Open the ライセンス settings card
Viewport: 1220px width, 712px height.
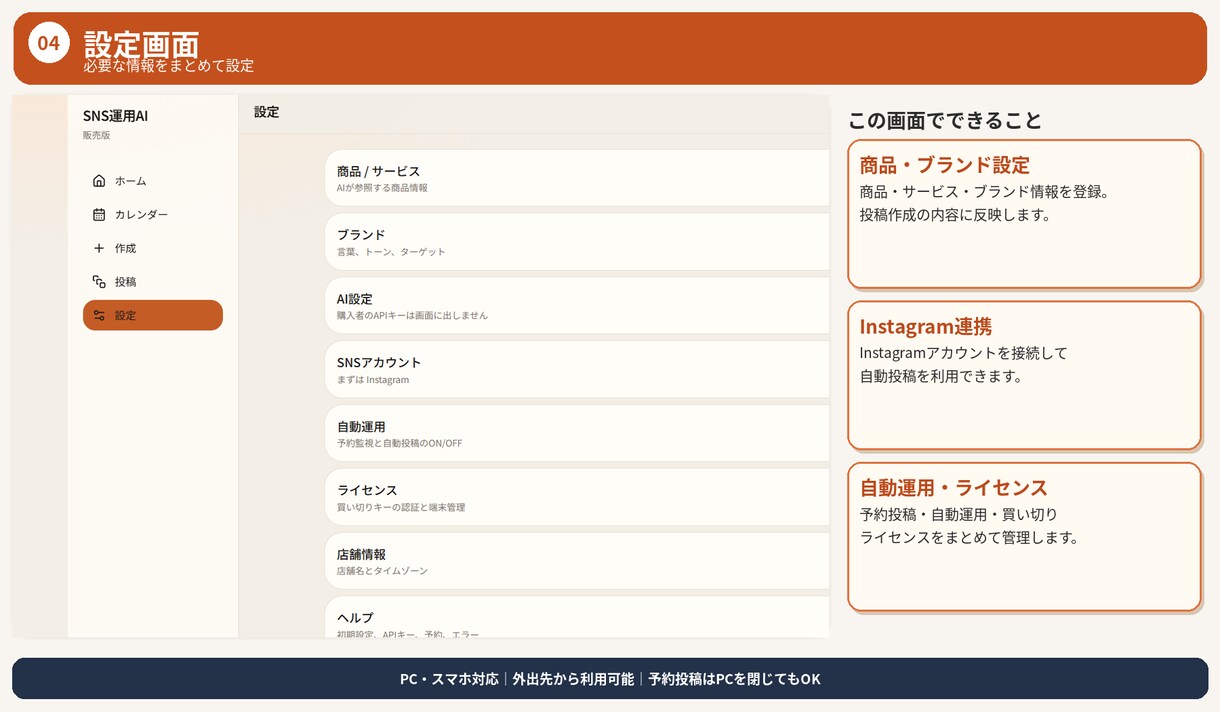pos(577,498)
